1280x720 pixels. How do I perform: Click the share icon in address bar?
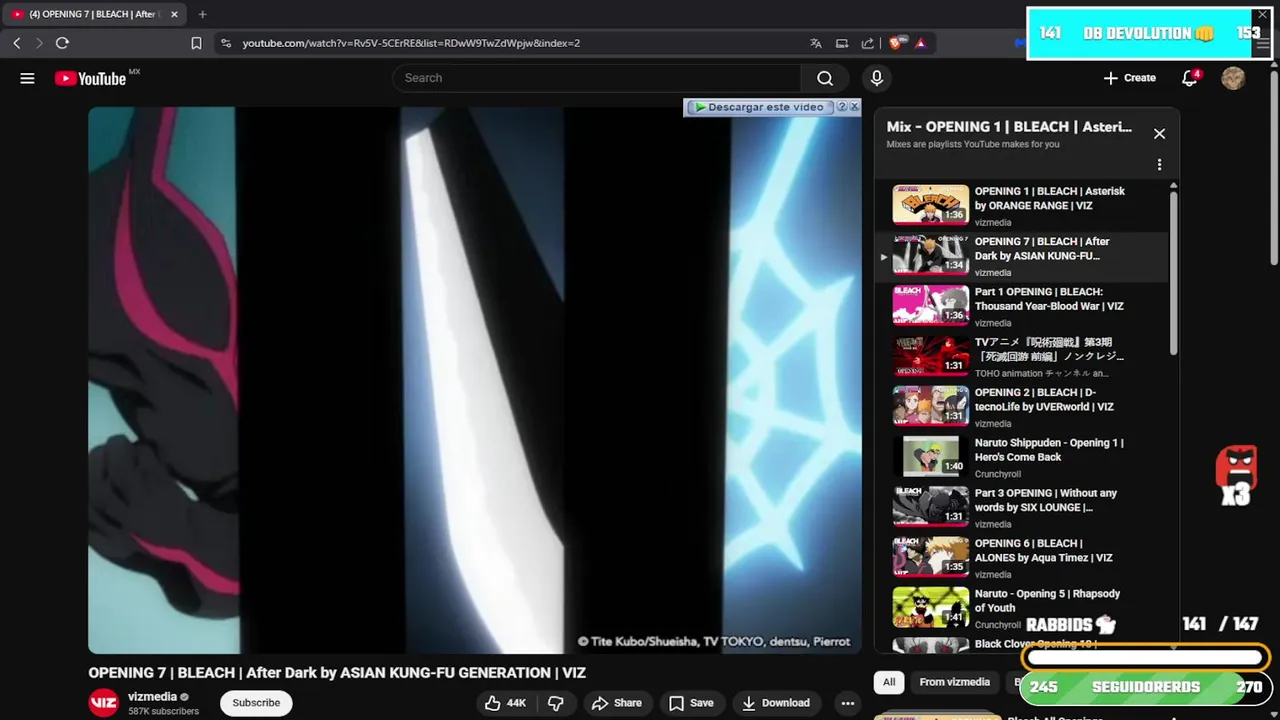coord(868,43)
